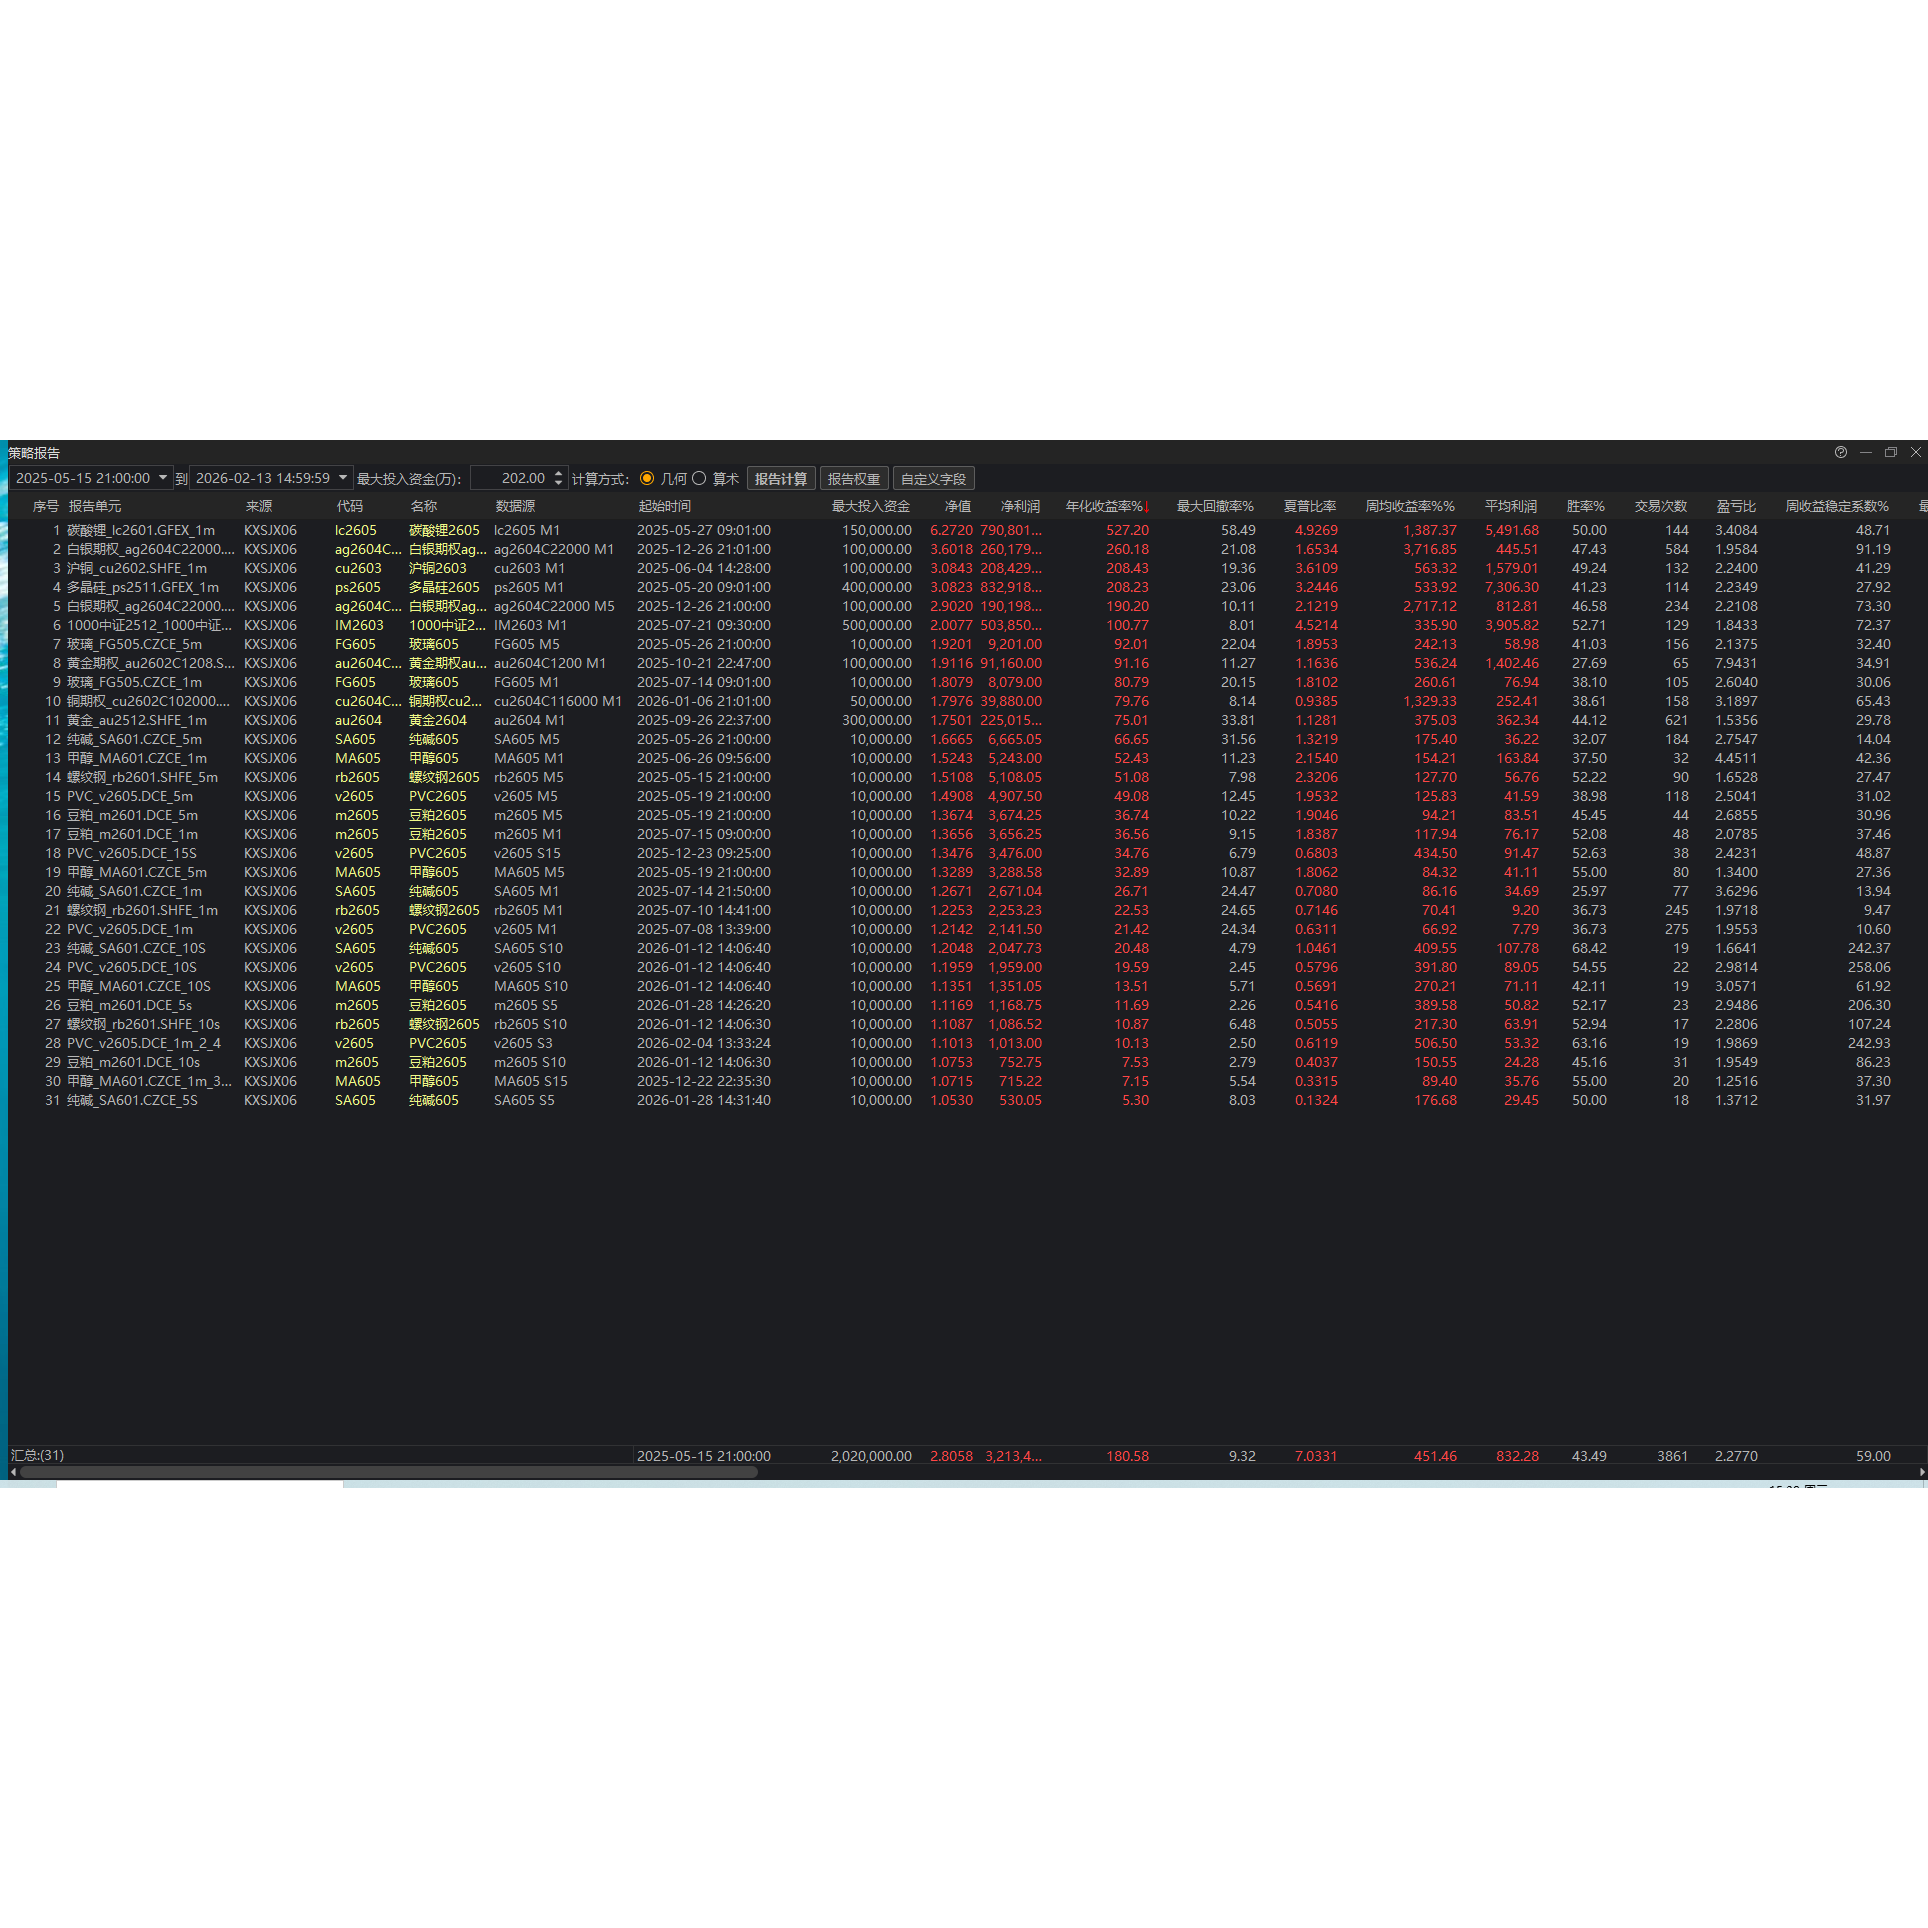The width and height of the screenshot is (1928, 1928).
Task: Click the restore window icon
Action: [x=1890, y=452]
